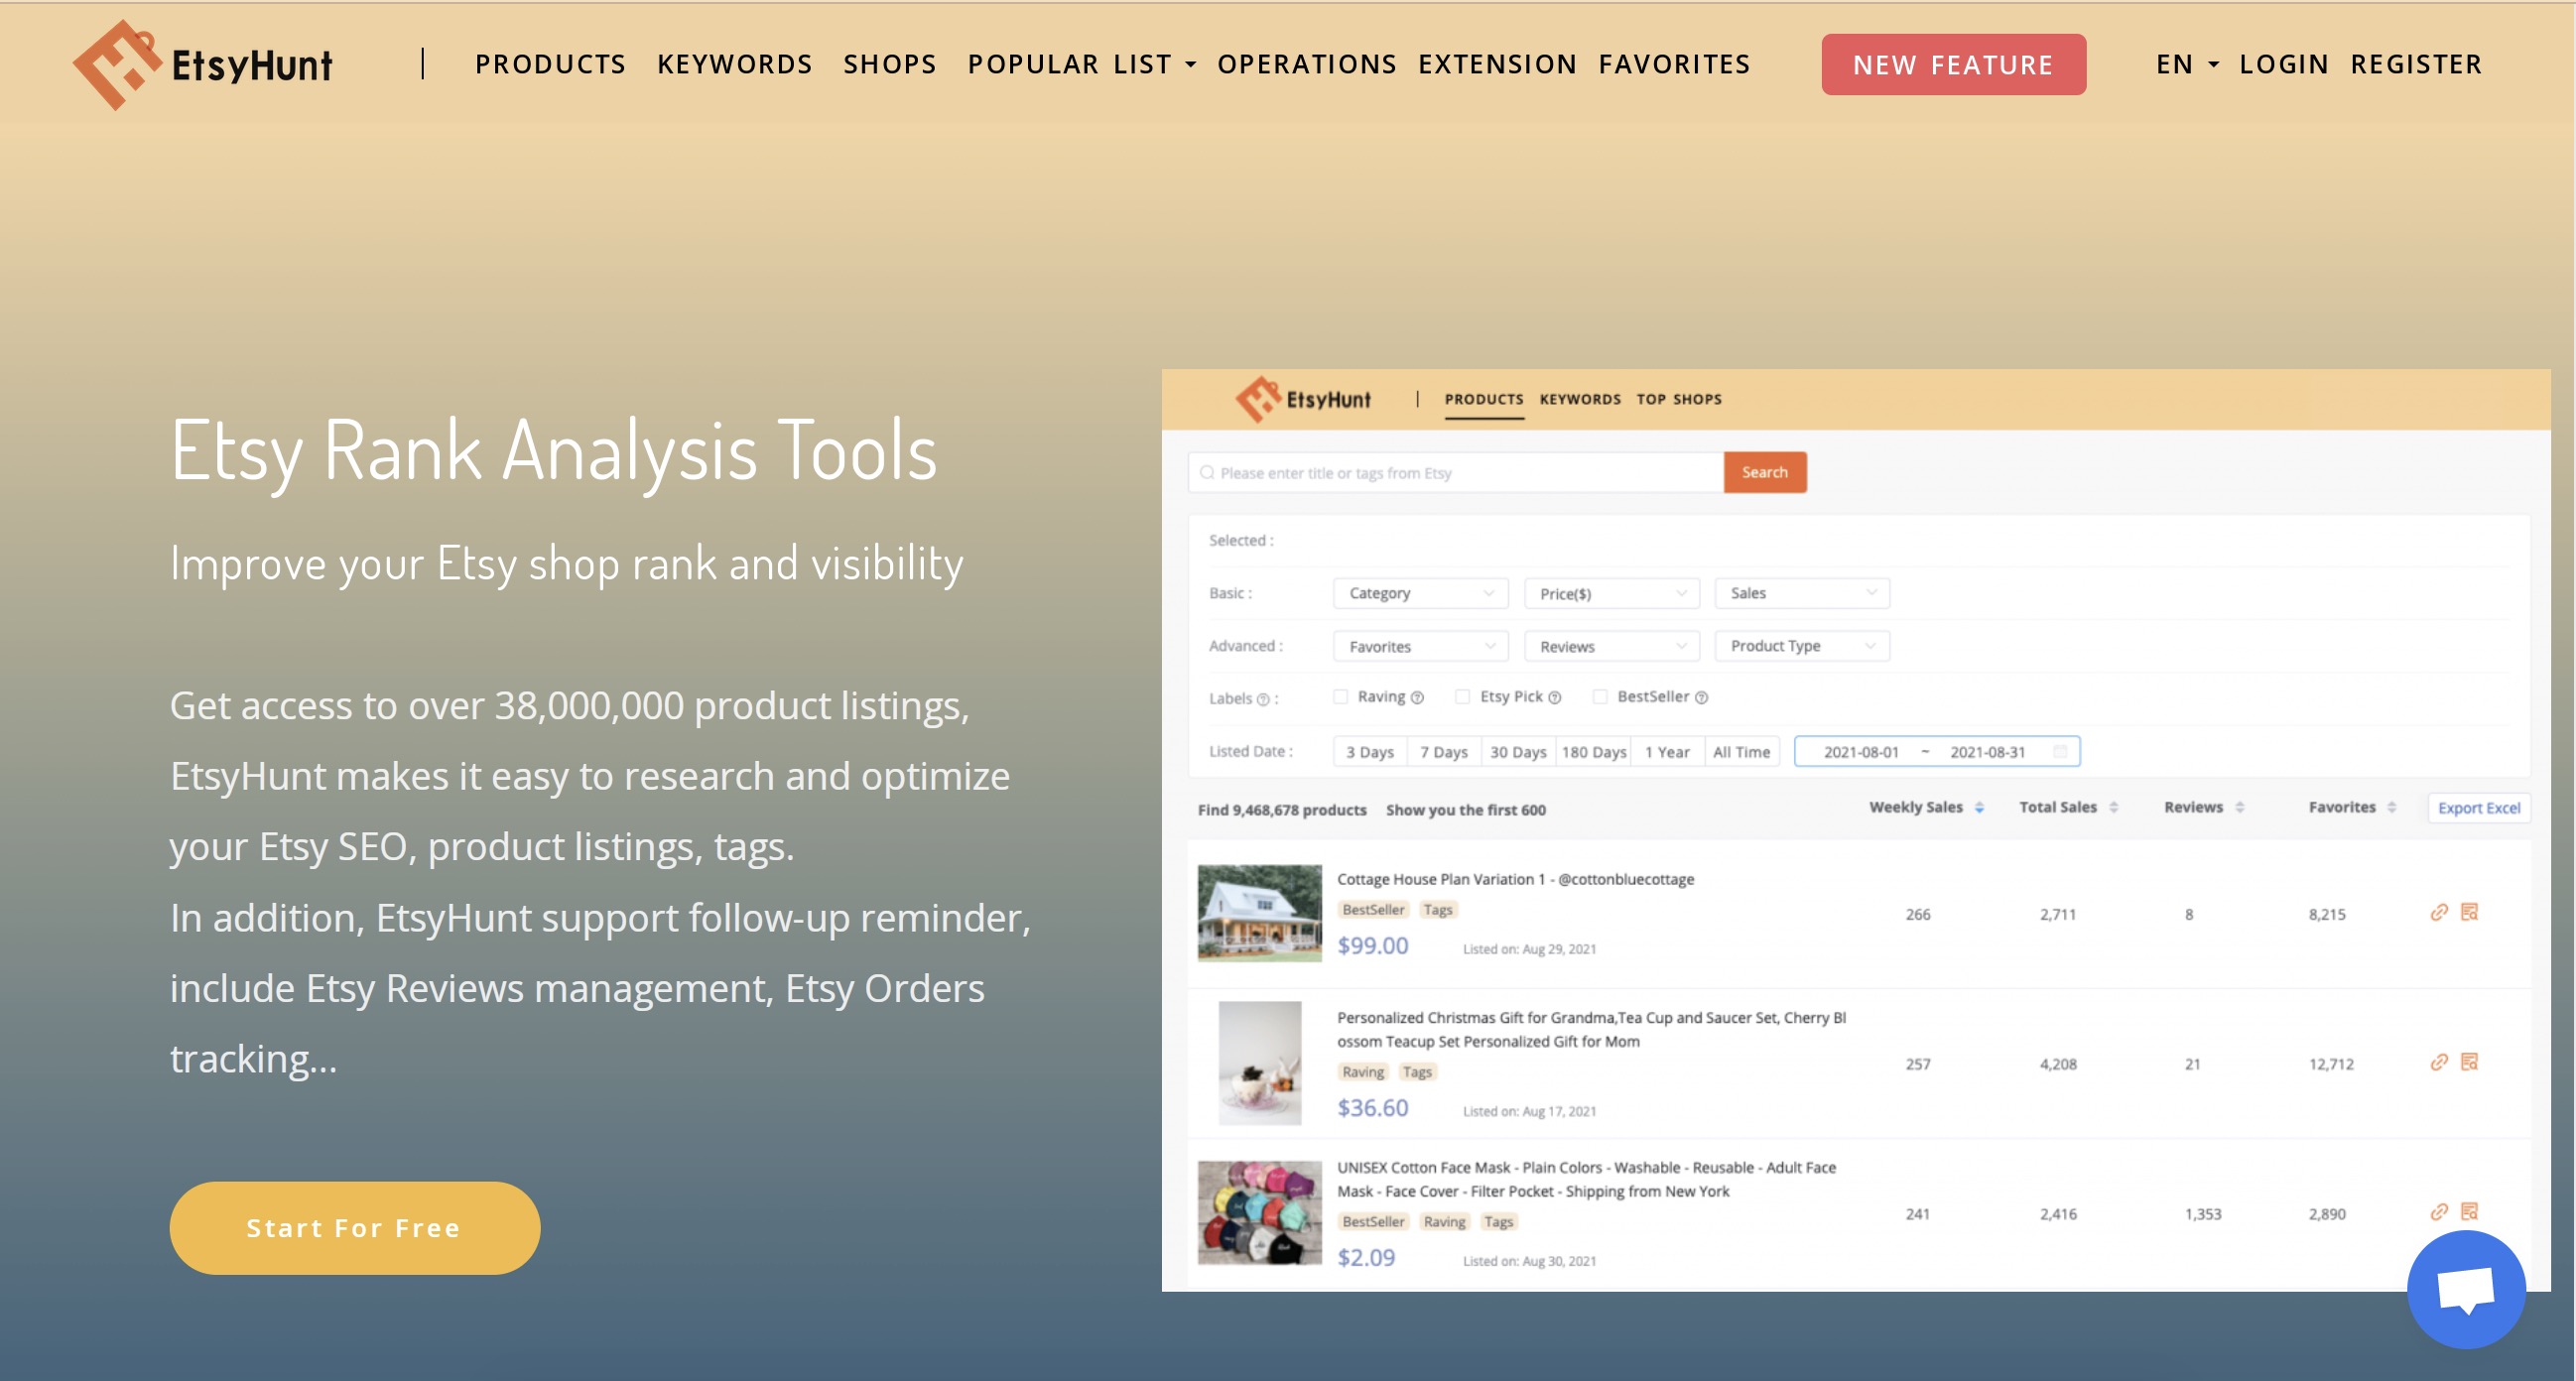Tick the BestSeller label checkbox
This screenshot has width=2576, height=1381.
pyautogui.click(x=1600, y=697)
